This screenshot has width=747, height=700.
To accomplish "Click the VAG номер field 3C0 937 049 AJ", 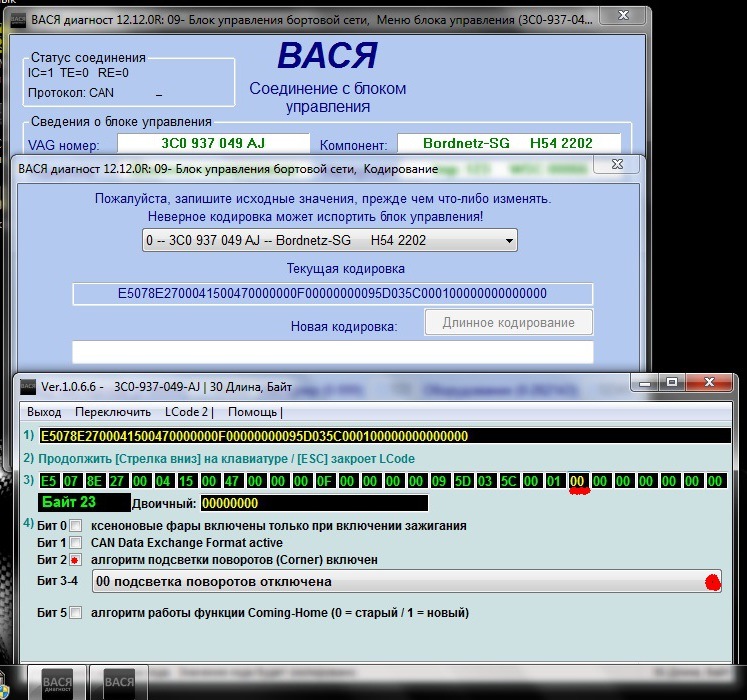I will pos(213,143).
